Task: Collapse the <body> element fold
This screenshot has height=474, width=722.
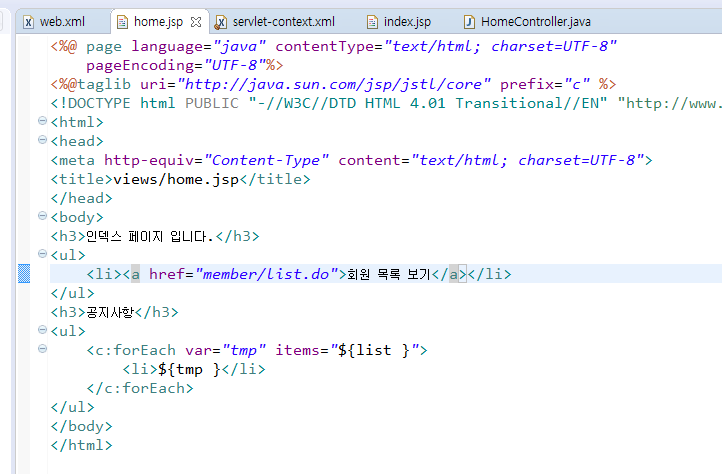Action: pyautogui.click(x=42, y=216)
